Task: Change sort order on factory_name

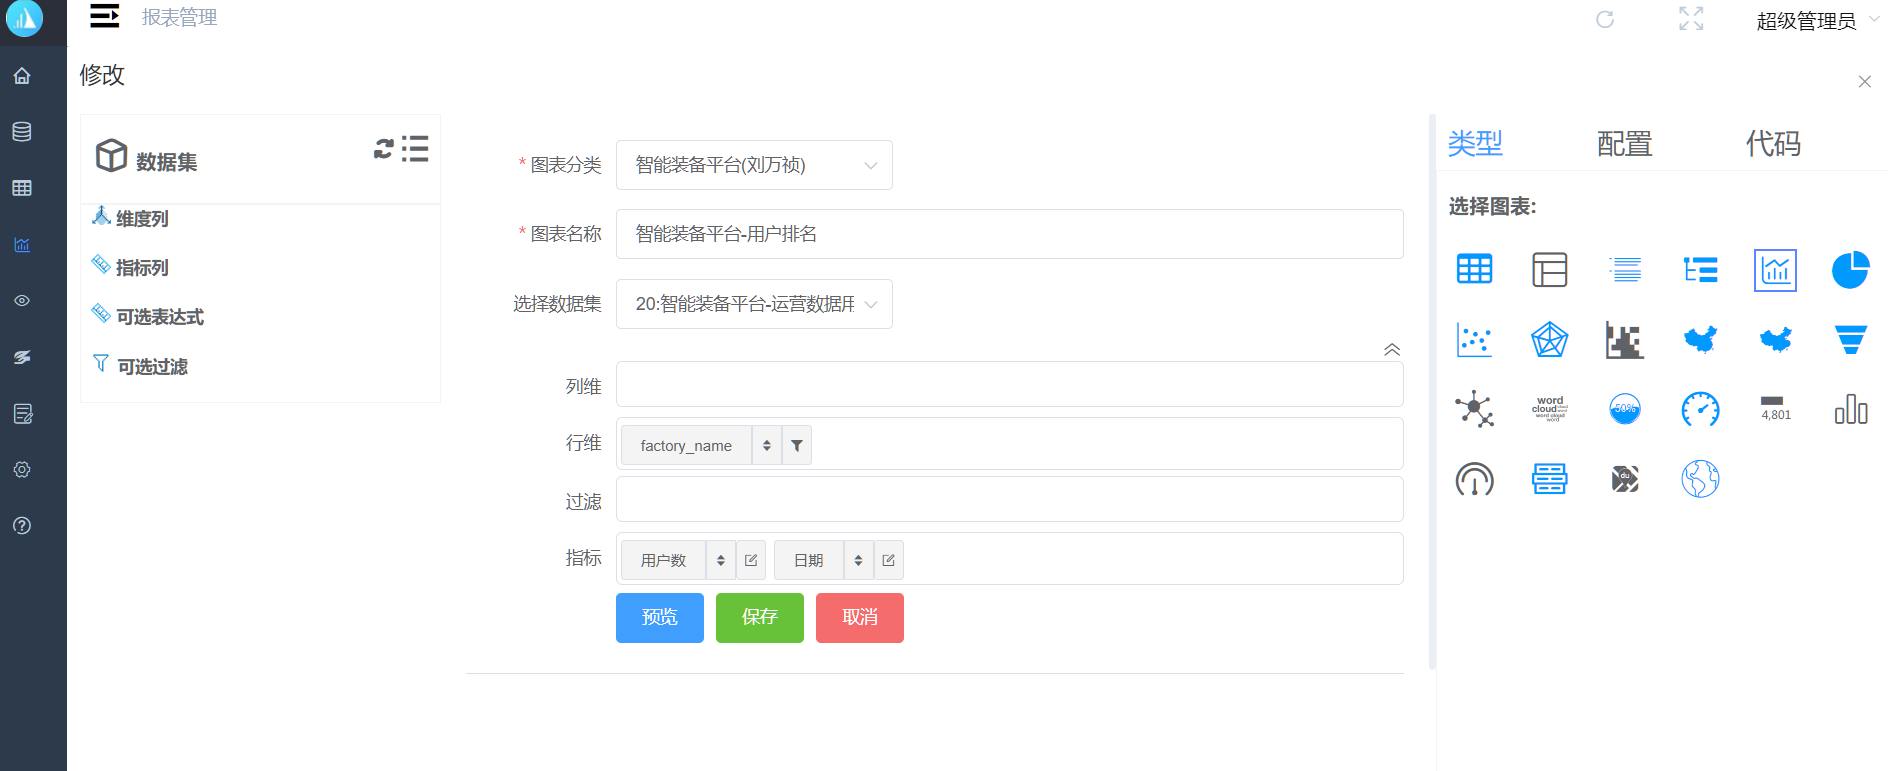Action: 767,446
